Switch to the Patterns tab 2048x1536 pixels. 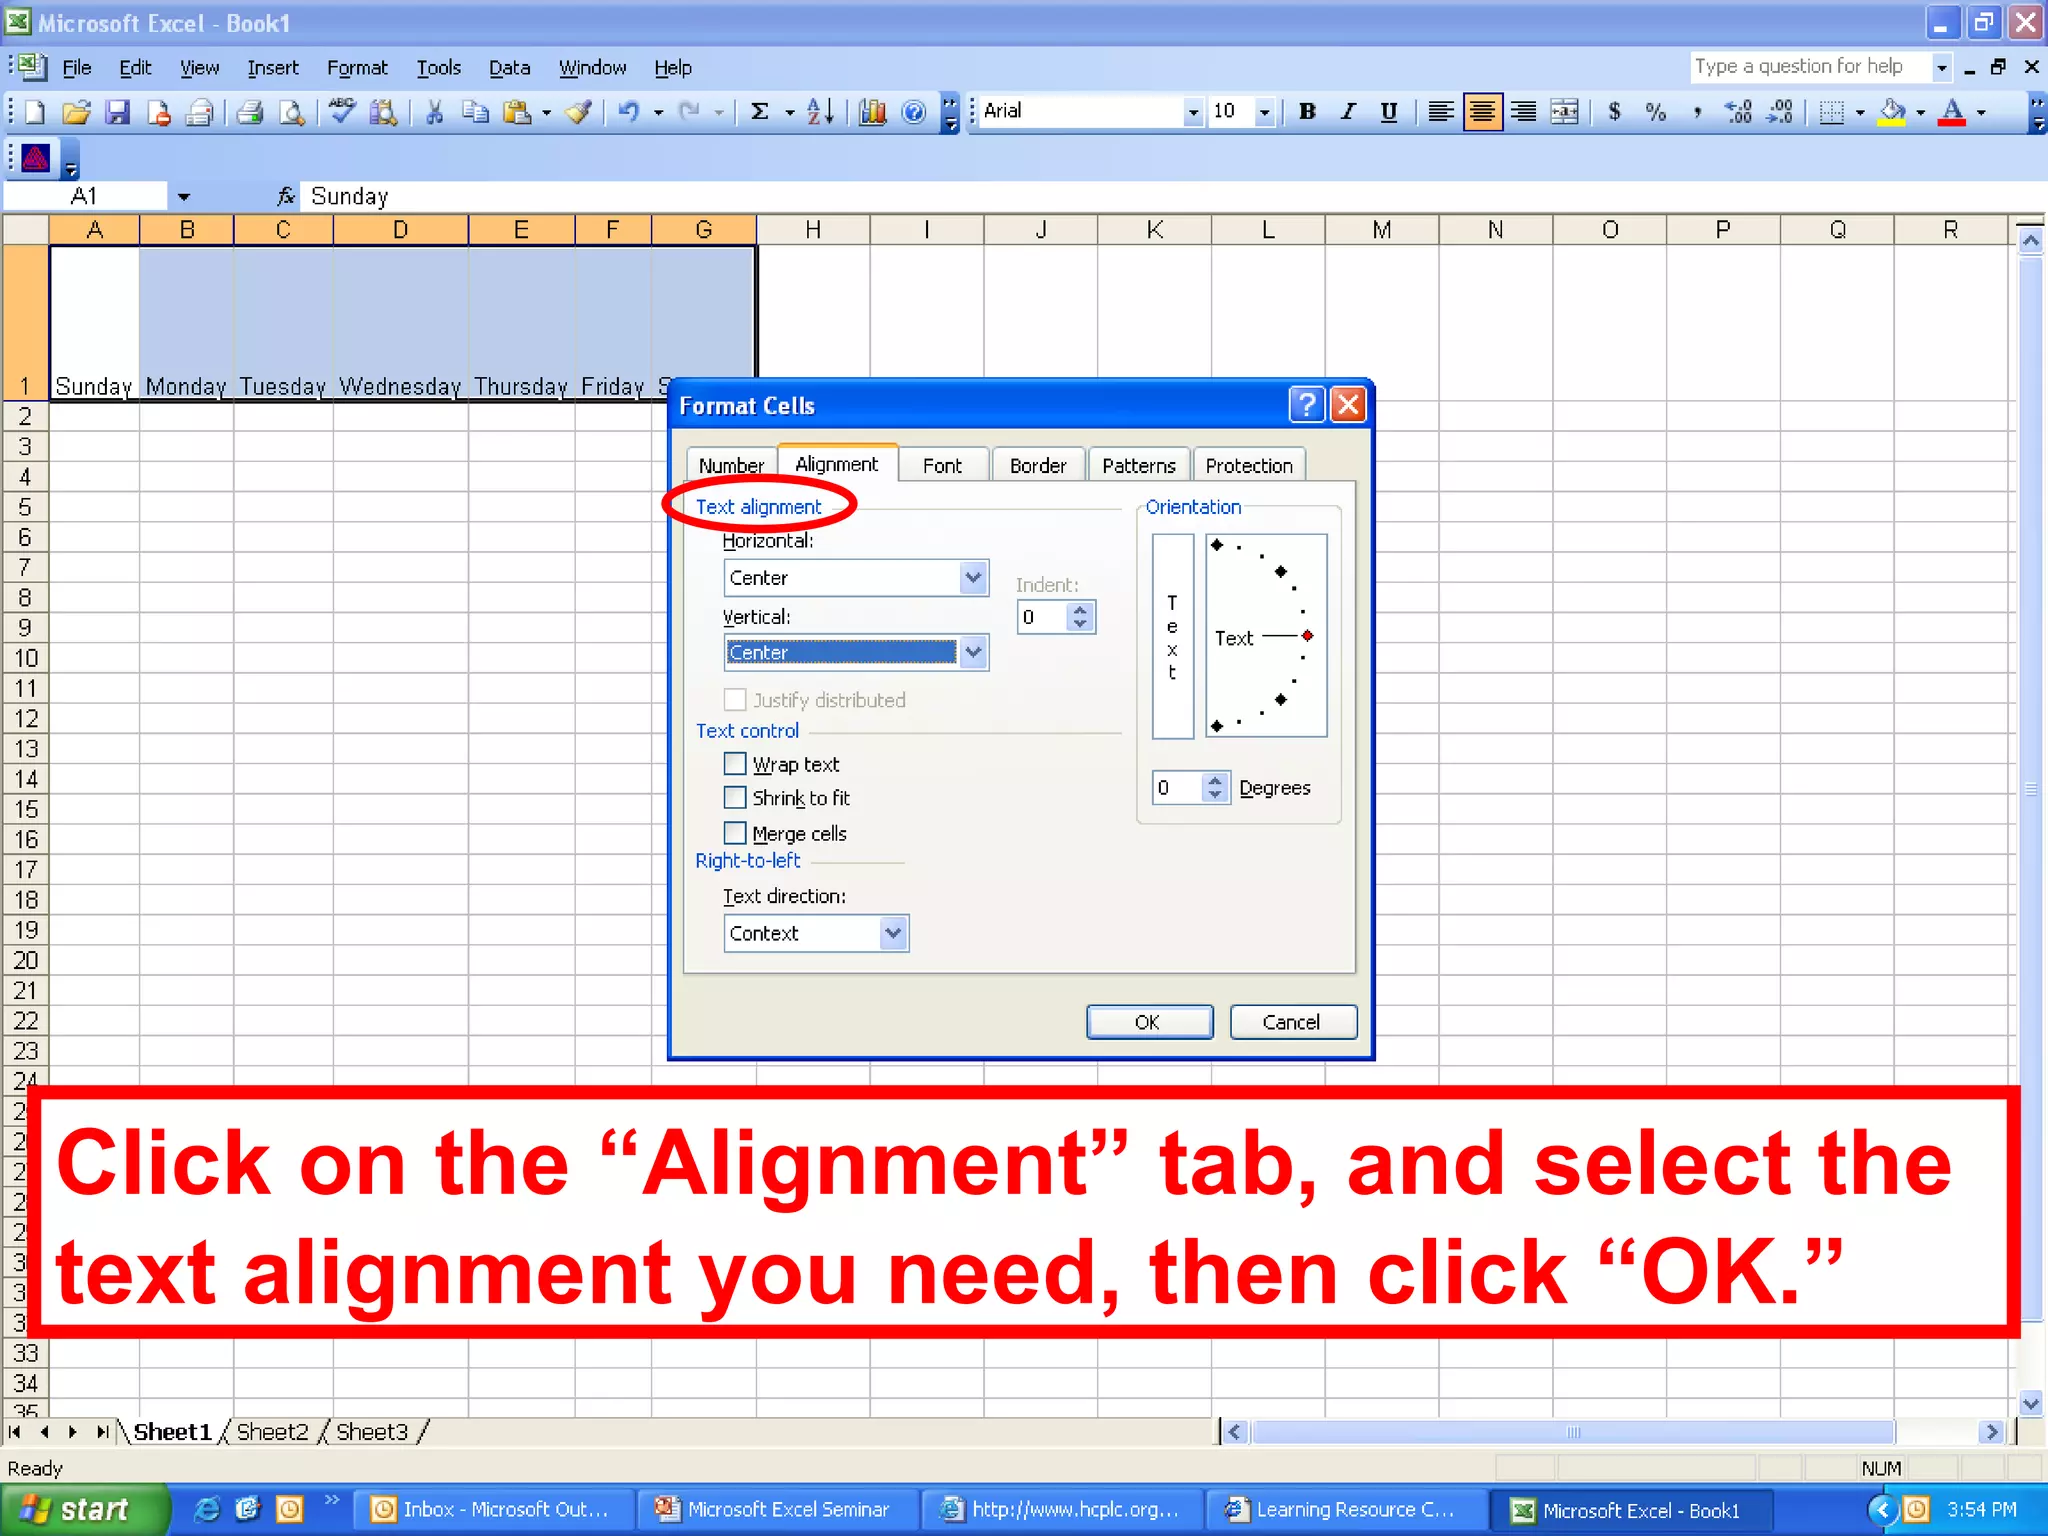coord(1139,465)
